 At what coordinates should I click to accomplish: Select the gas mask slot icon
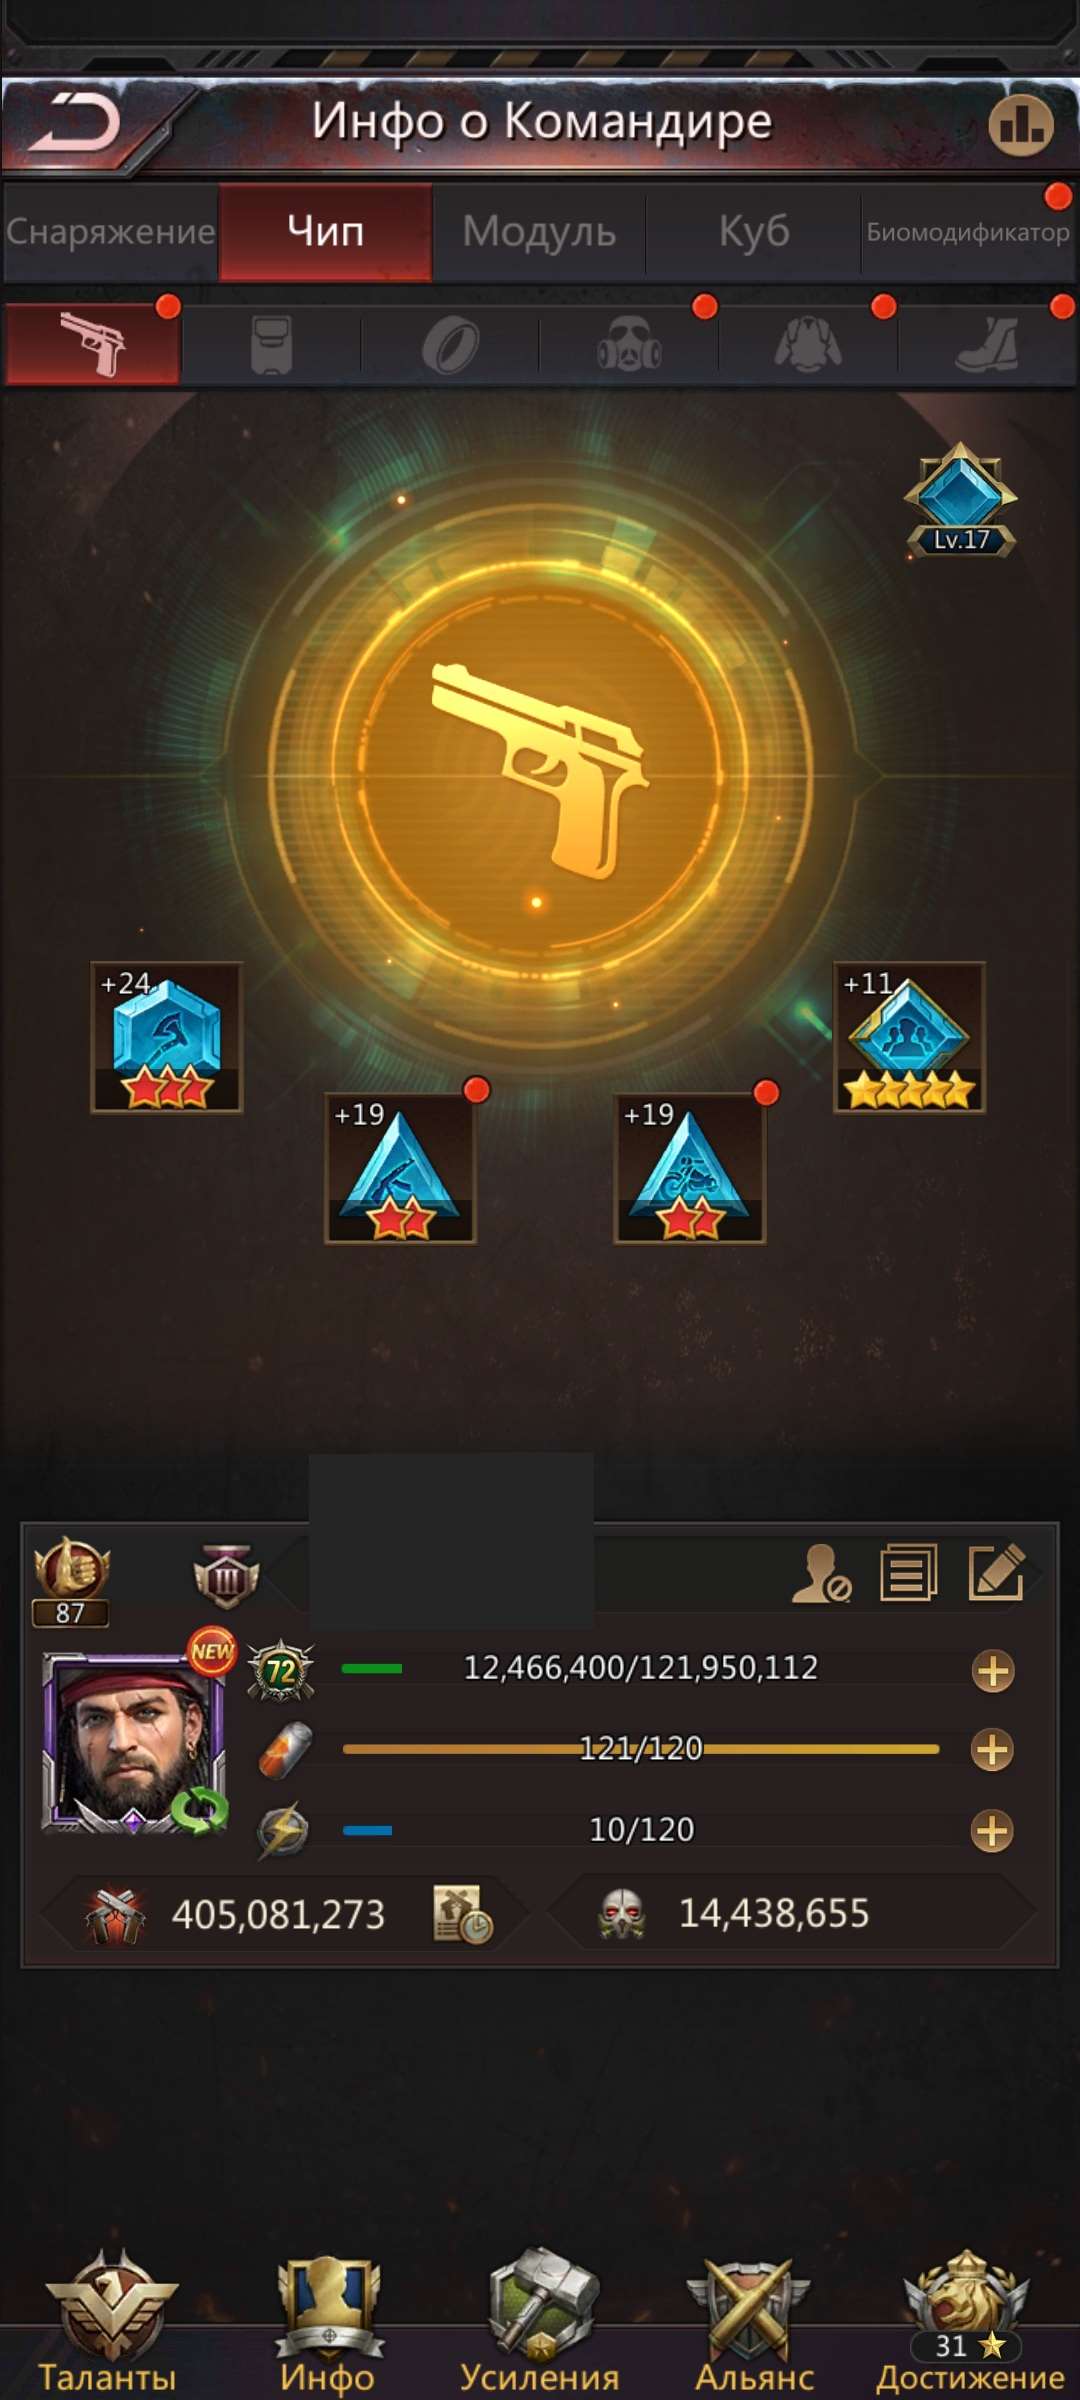[x=629, y=345]
